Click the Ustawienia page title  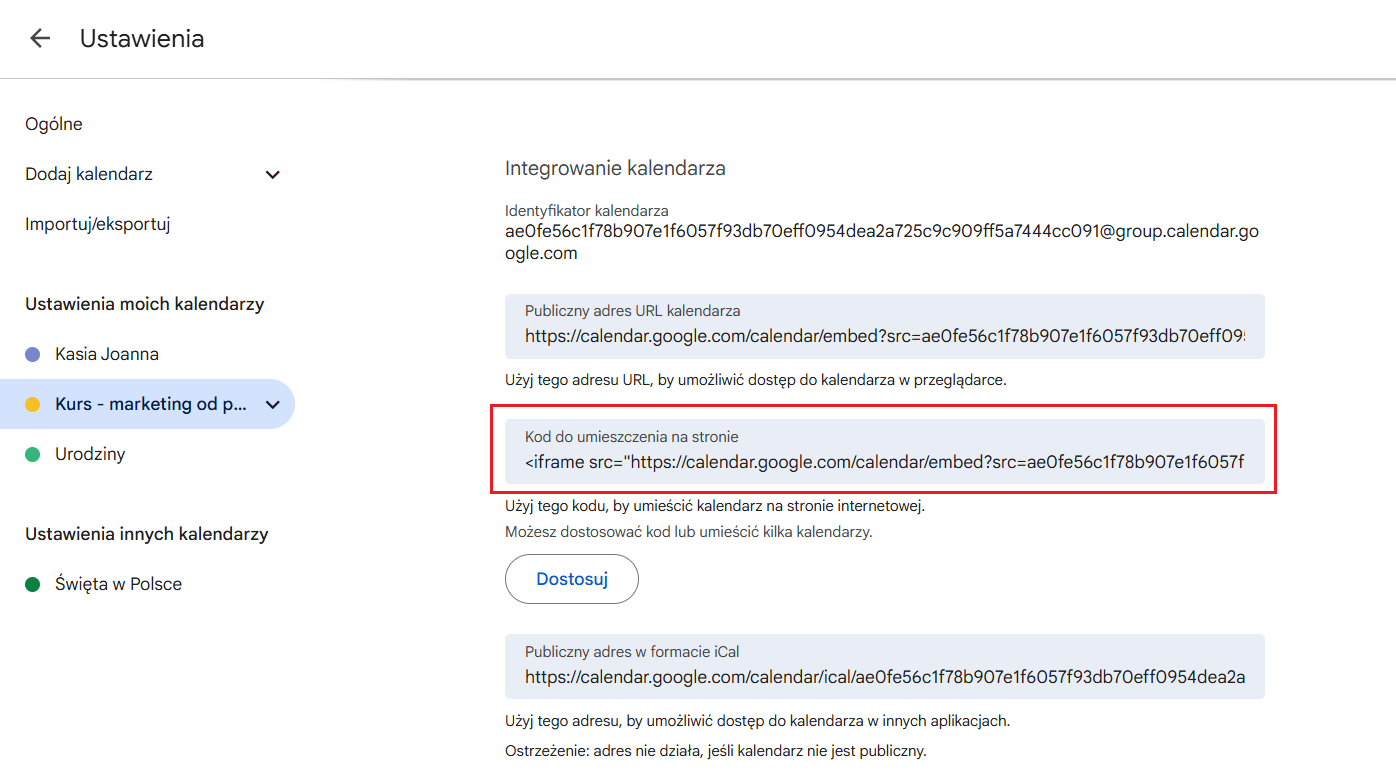click(142, 39)
